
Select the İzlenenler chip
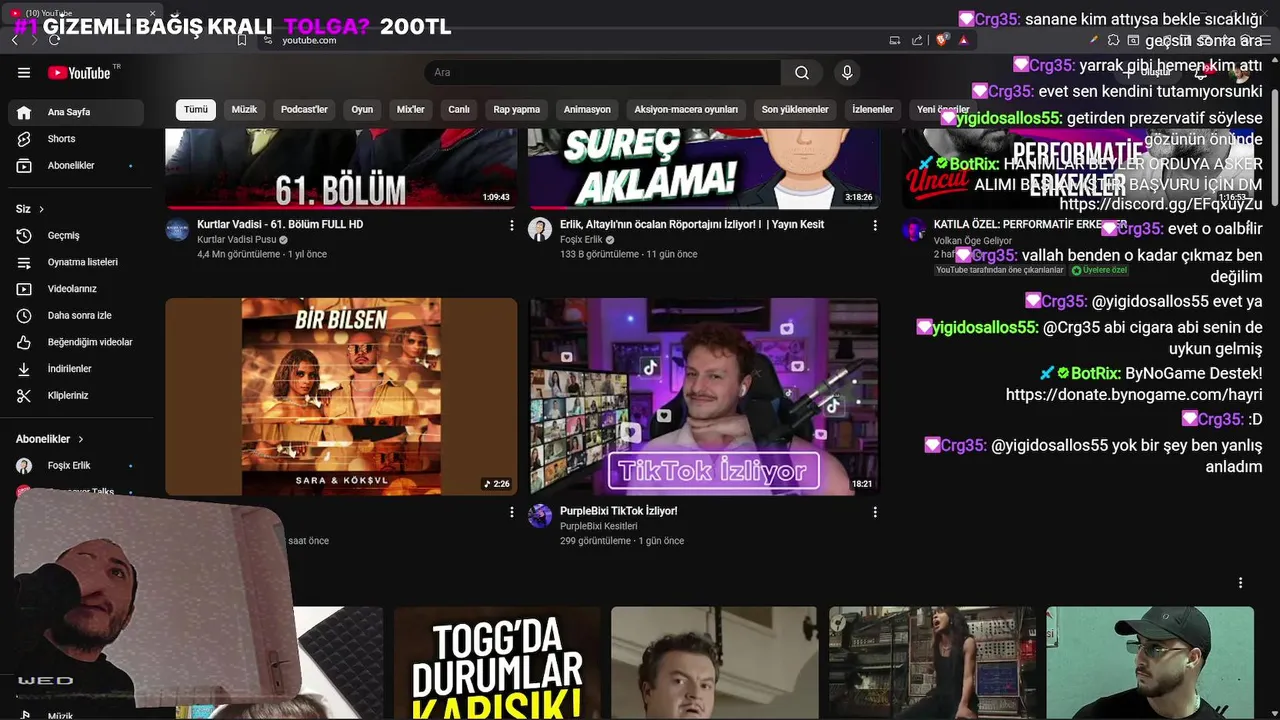(872, 110)
